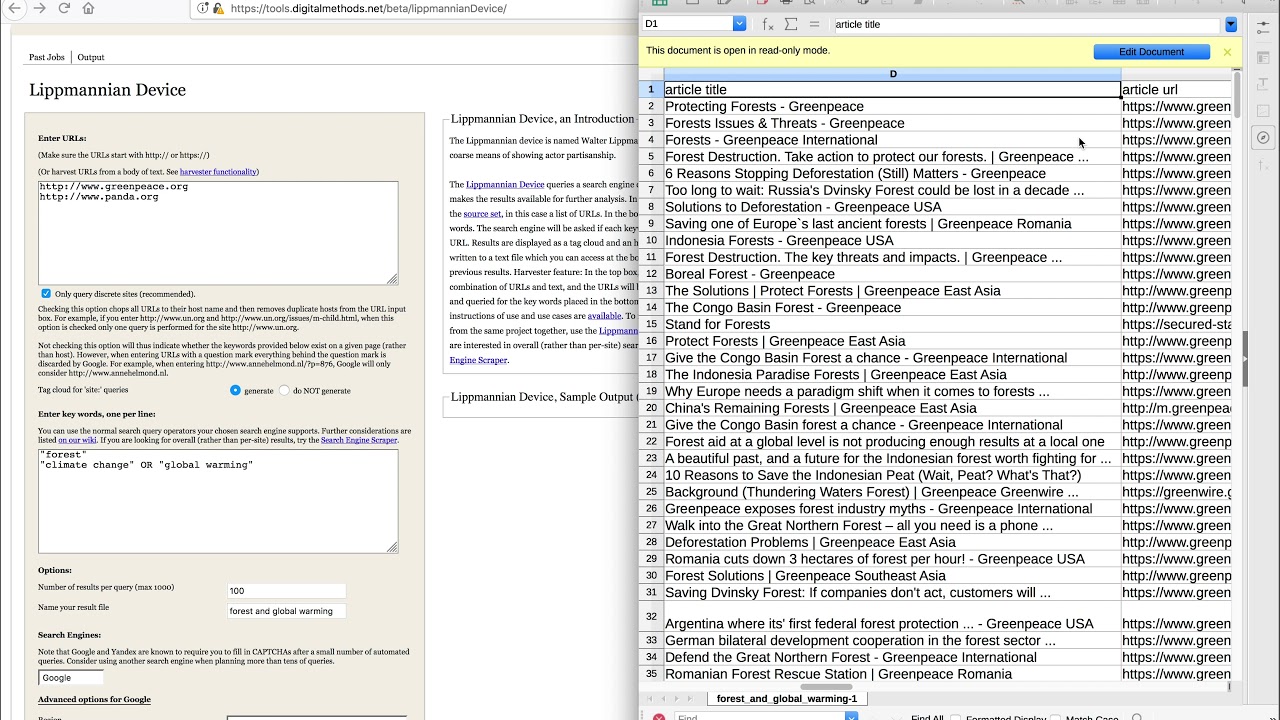Screen dimensions: 1280x720
Task: Go back in the browser
Action: coord(15,8)
